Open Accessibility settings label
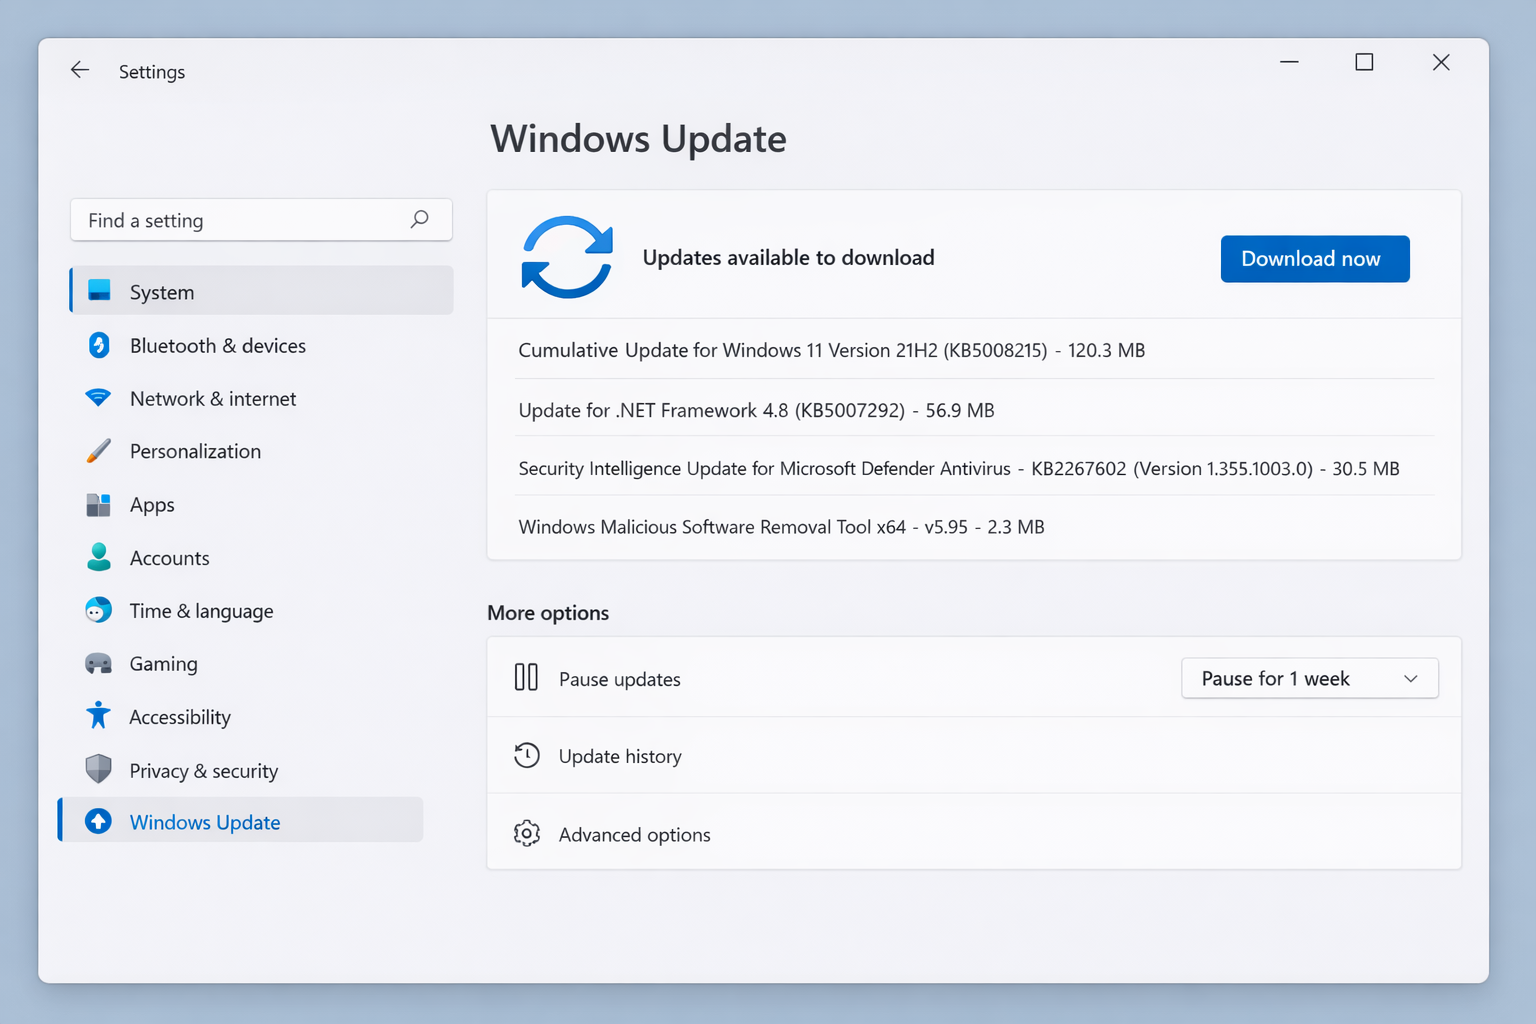 [x=180, y=717]
